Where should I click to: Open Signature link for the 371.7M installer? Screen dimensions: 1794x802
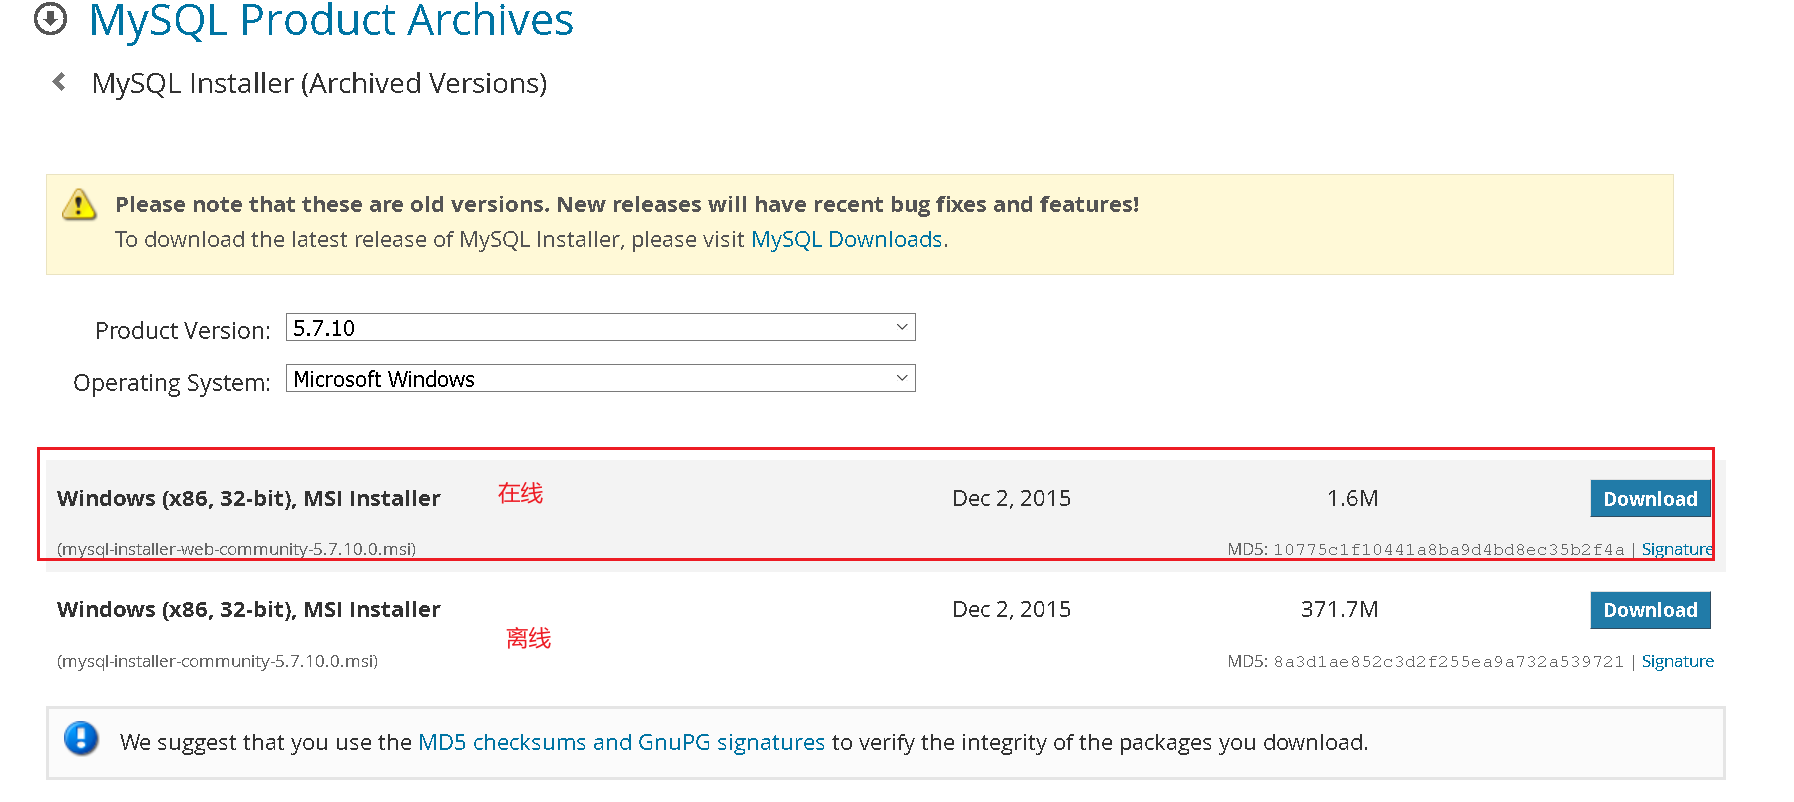(1677, 662)
